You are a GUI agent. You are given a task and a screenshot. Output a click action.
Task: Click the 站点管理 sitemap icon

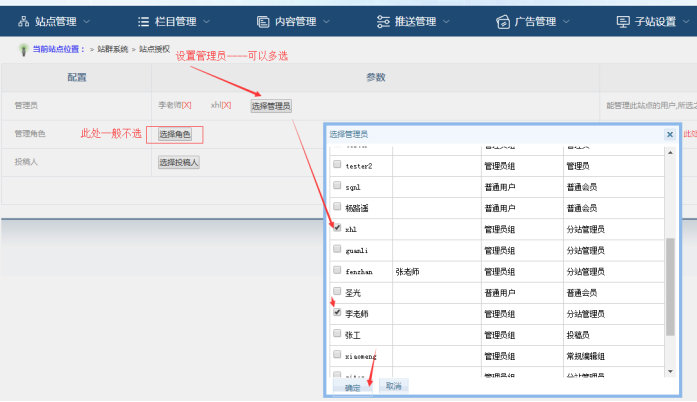pyautogui.click(x=24, y=20)
